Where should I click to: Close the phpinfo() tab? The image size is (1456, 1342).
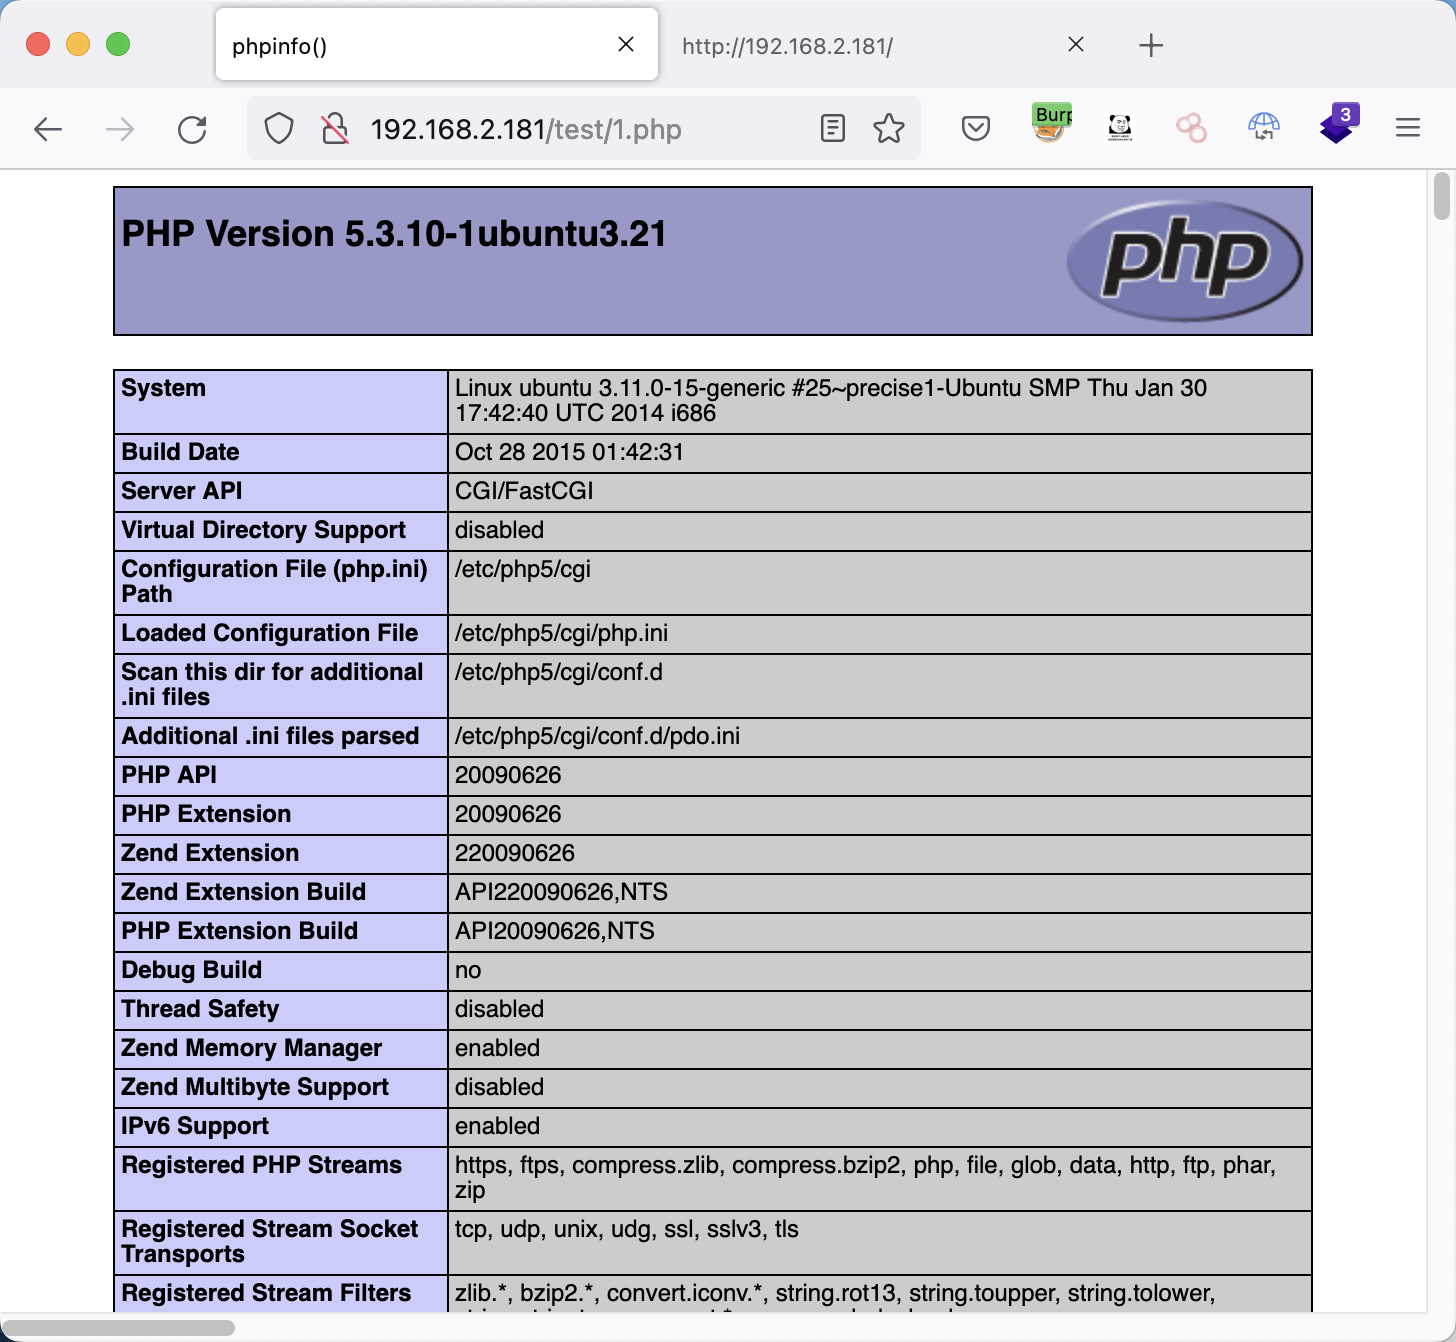pos(626,44)
